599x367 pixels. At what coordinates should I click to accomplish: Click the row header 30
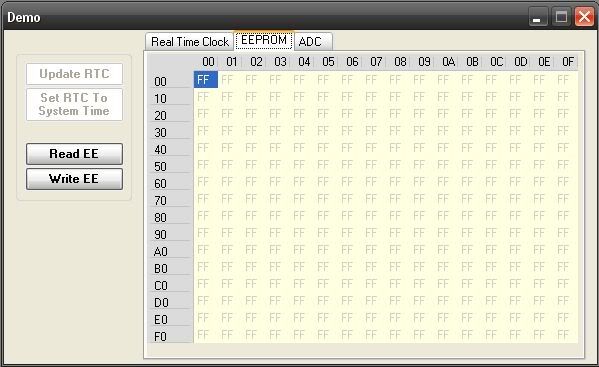170,131
